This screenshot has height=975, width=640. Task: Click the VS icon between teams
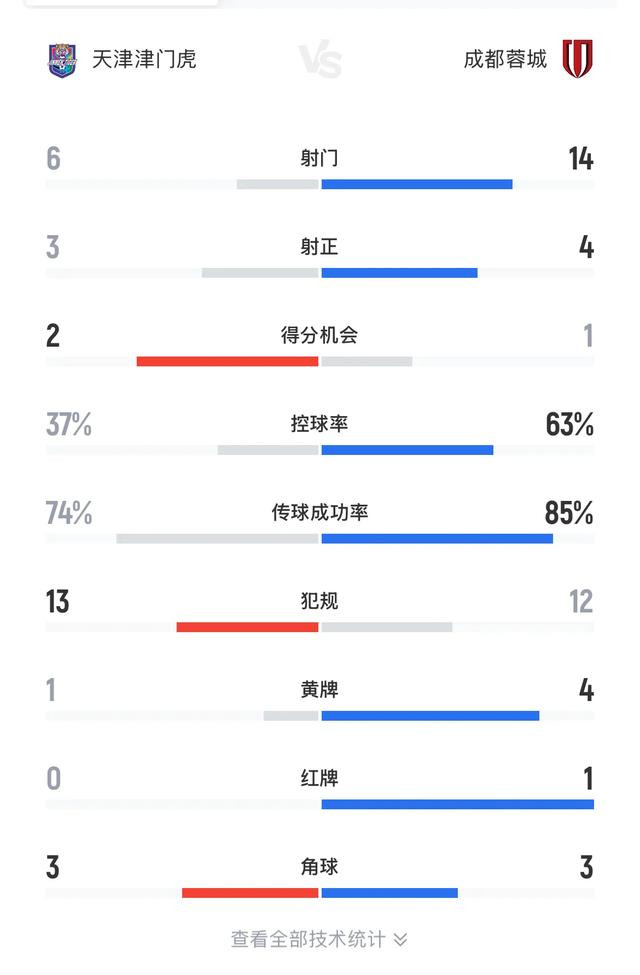point(320,60)
